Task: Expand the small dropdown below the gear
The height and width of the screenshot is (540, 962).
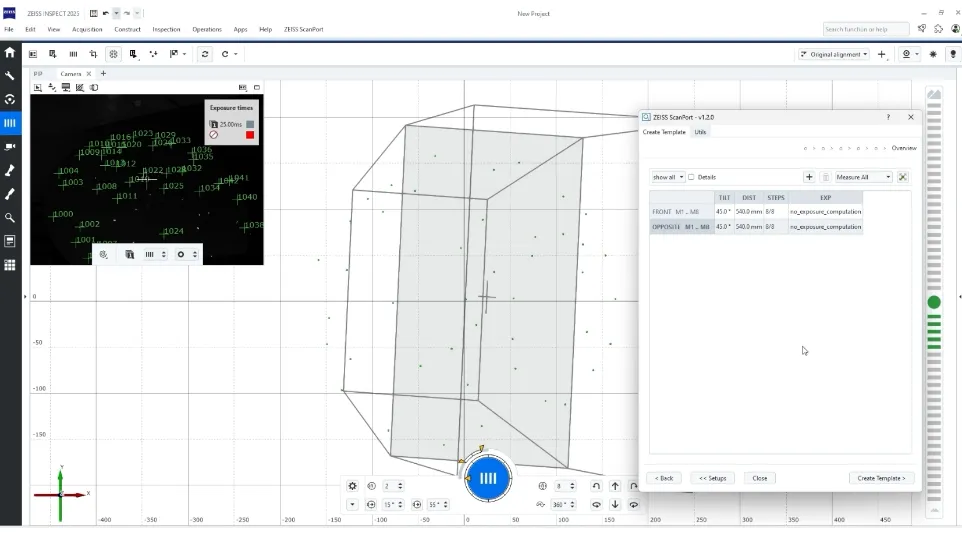Action: [x=352, y=504]
